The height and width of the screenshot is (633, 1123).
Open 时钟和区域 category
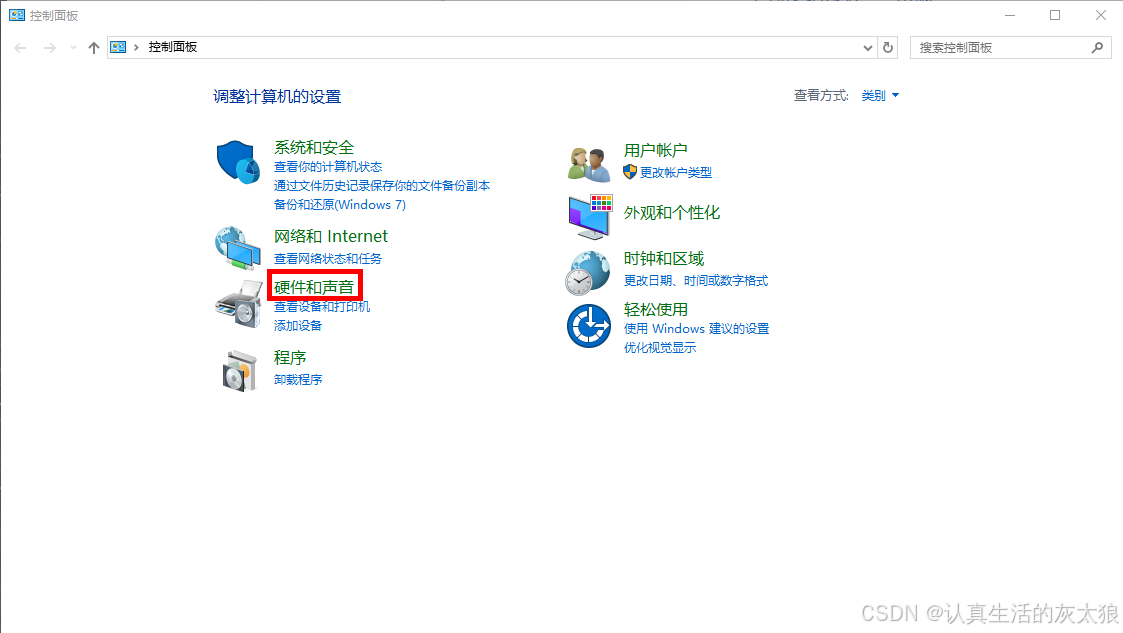(x=664, y=258)
